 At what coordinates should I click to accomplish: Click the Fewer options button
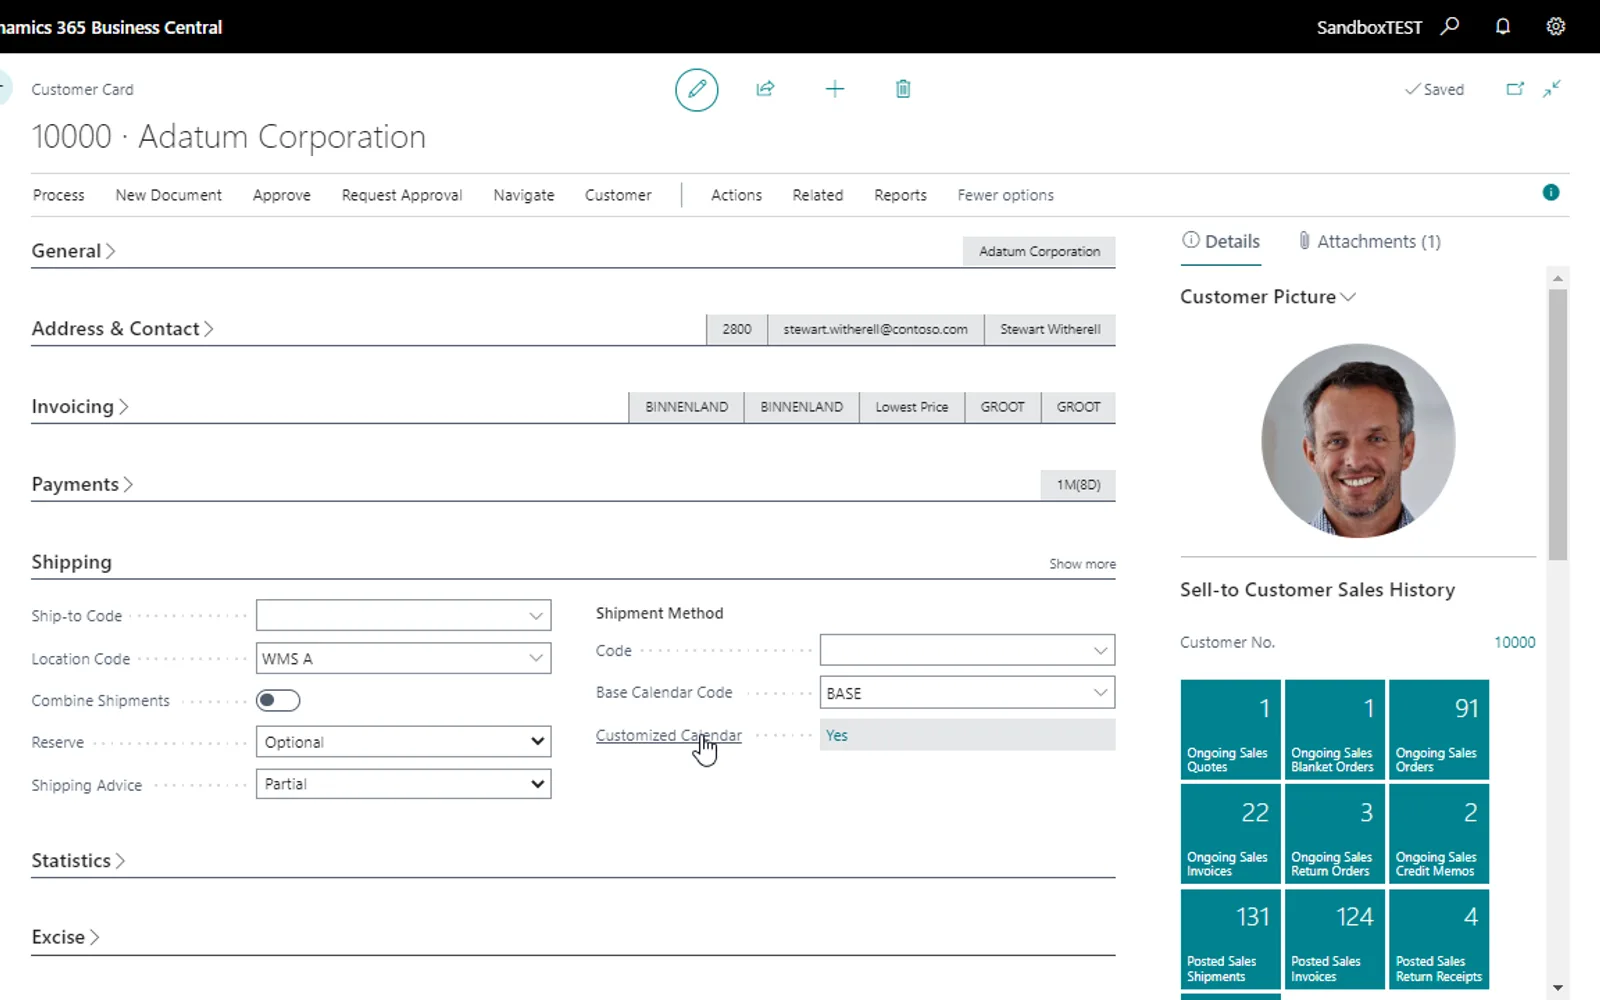coord(1005,195)
